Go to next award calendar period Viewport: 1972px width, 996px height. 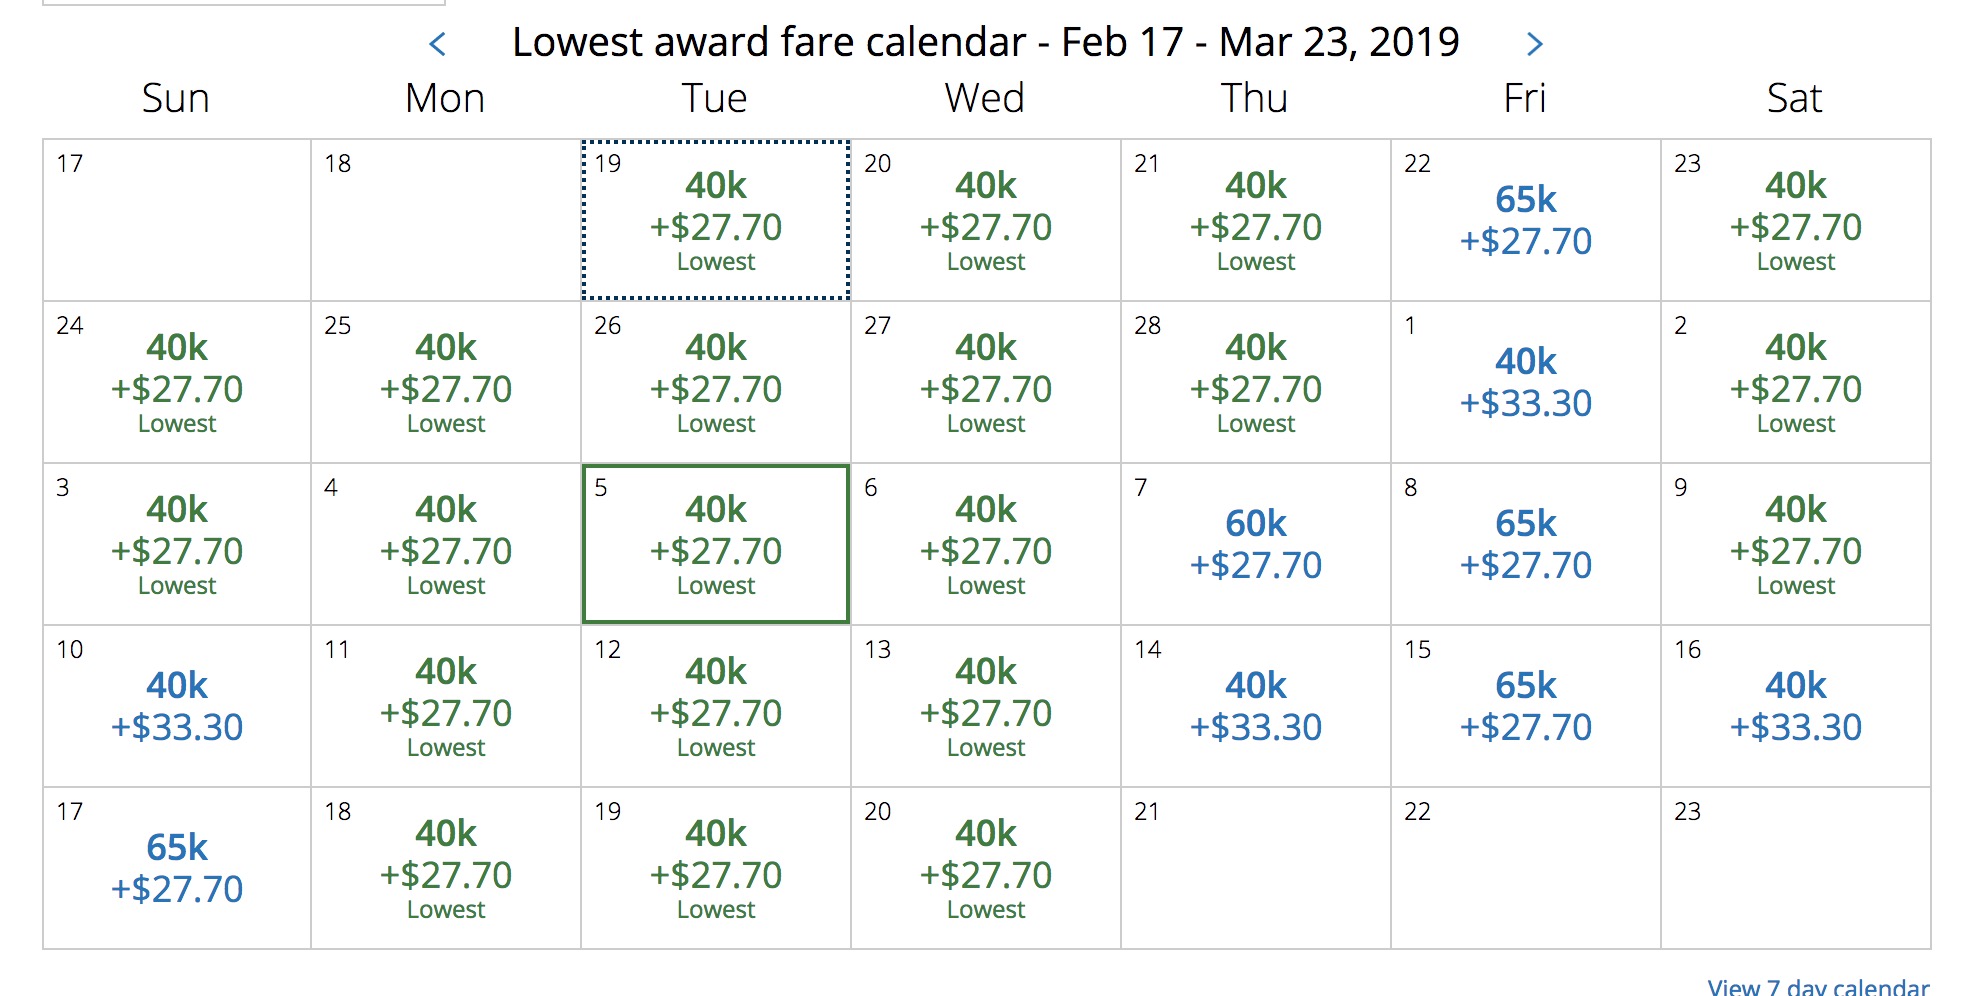tap(1535, 44)
